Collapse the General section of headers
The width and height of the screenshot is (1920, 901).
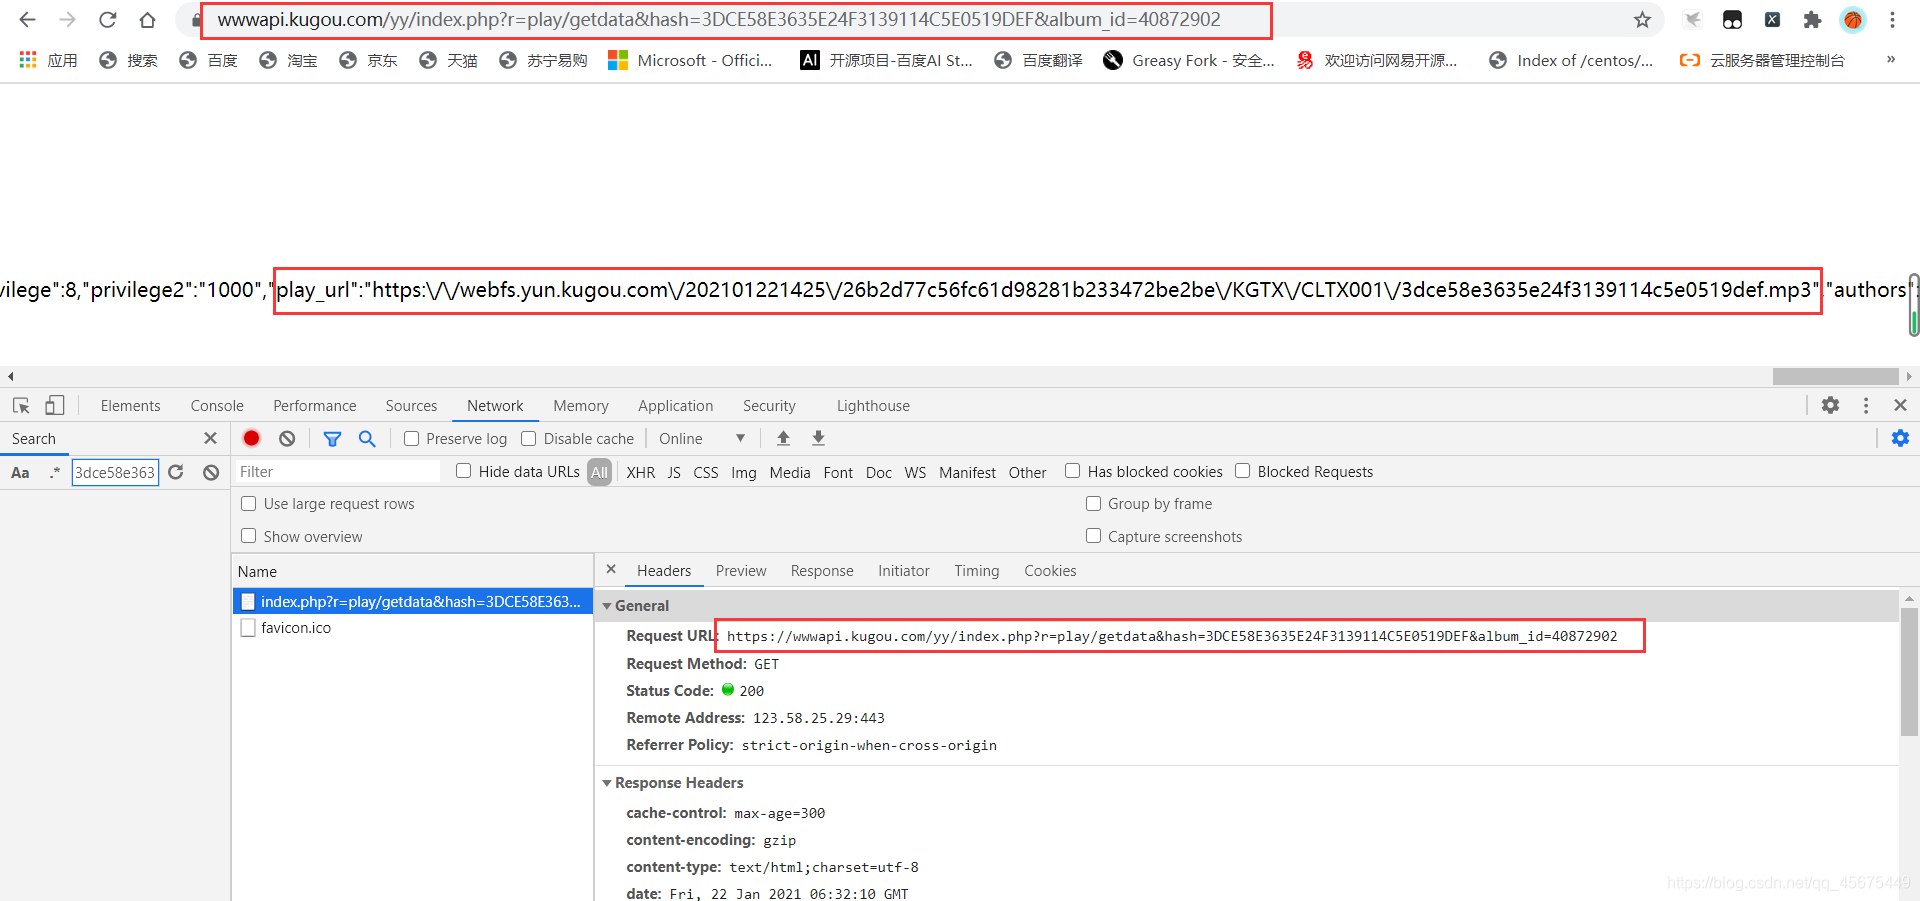pyautogui.click(x=608, y=605)
